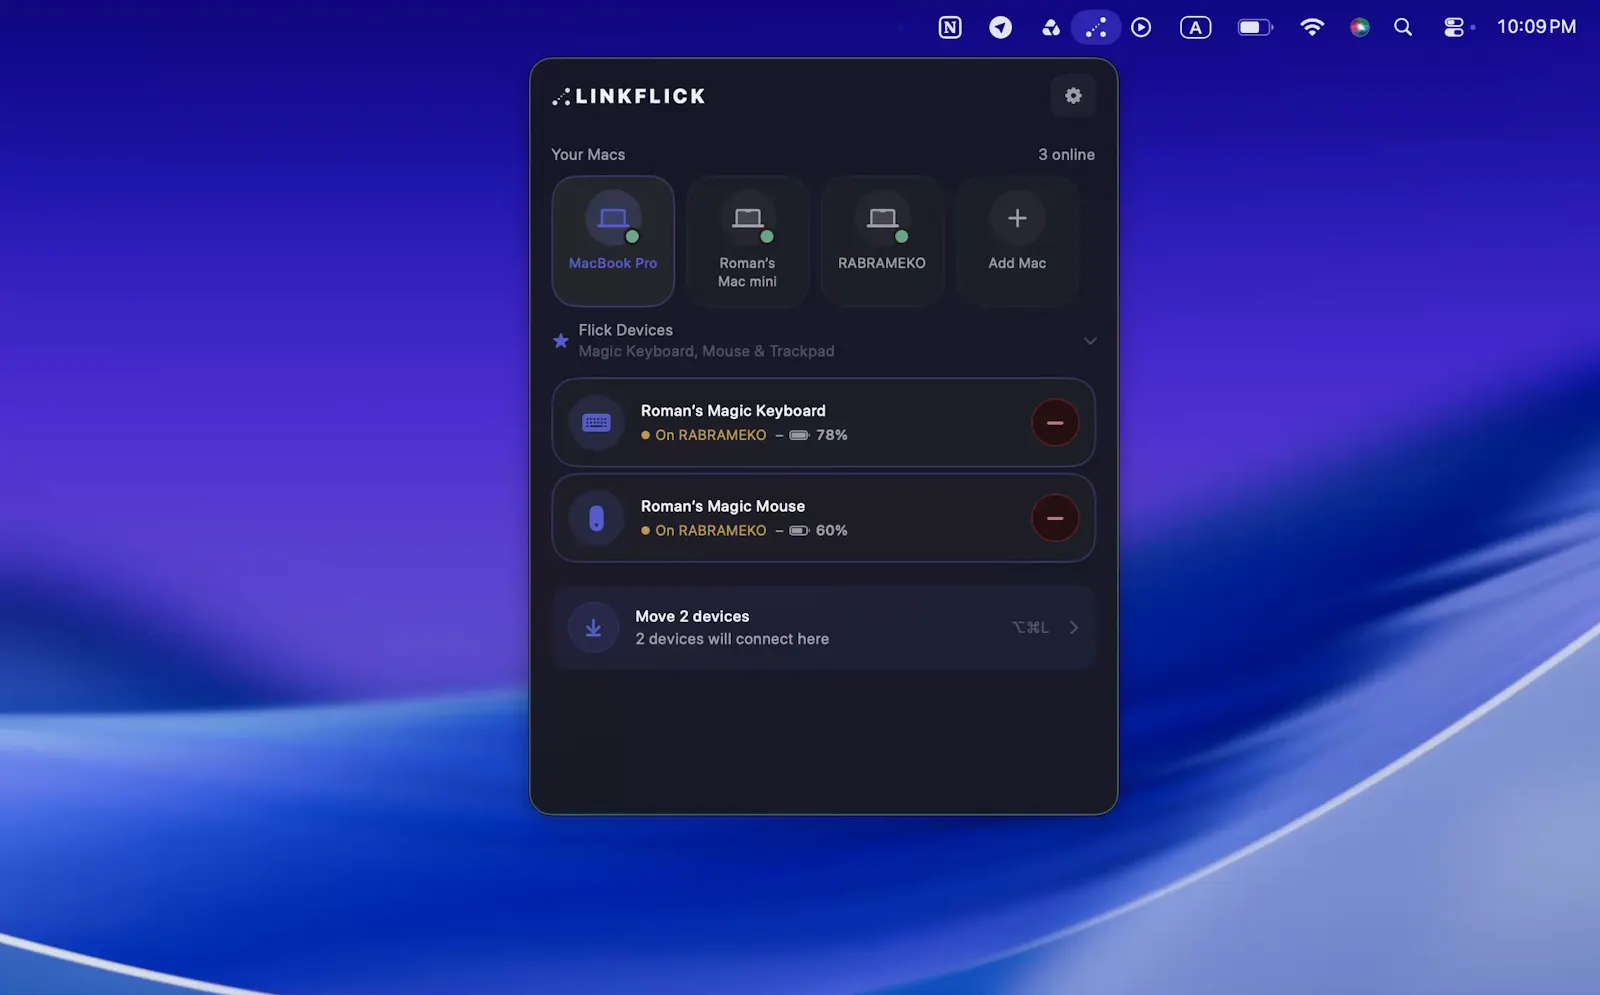Click the Magic Keyboard device icon
The width and height of the screenshot is (1600, 995).
[x=596, y=423]
